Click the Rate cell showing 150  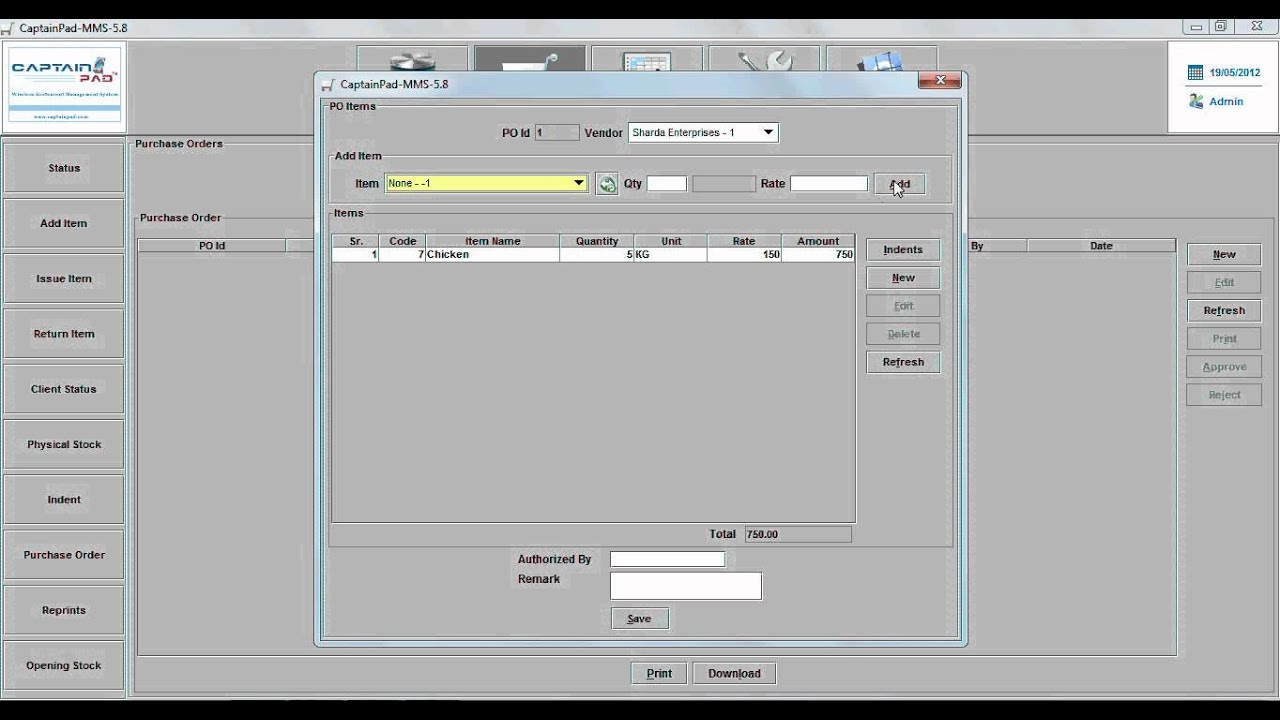pos(744,255)
